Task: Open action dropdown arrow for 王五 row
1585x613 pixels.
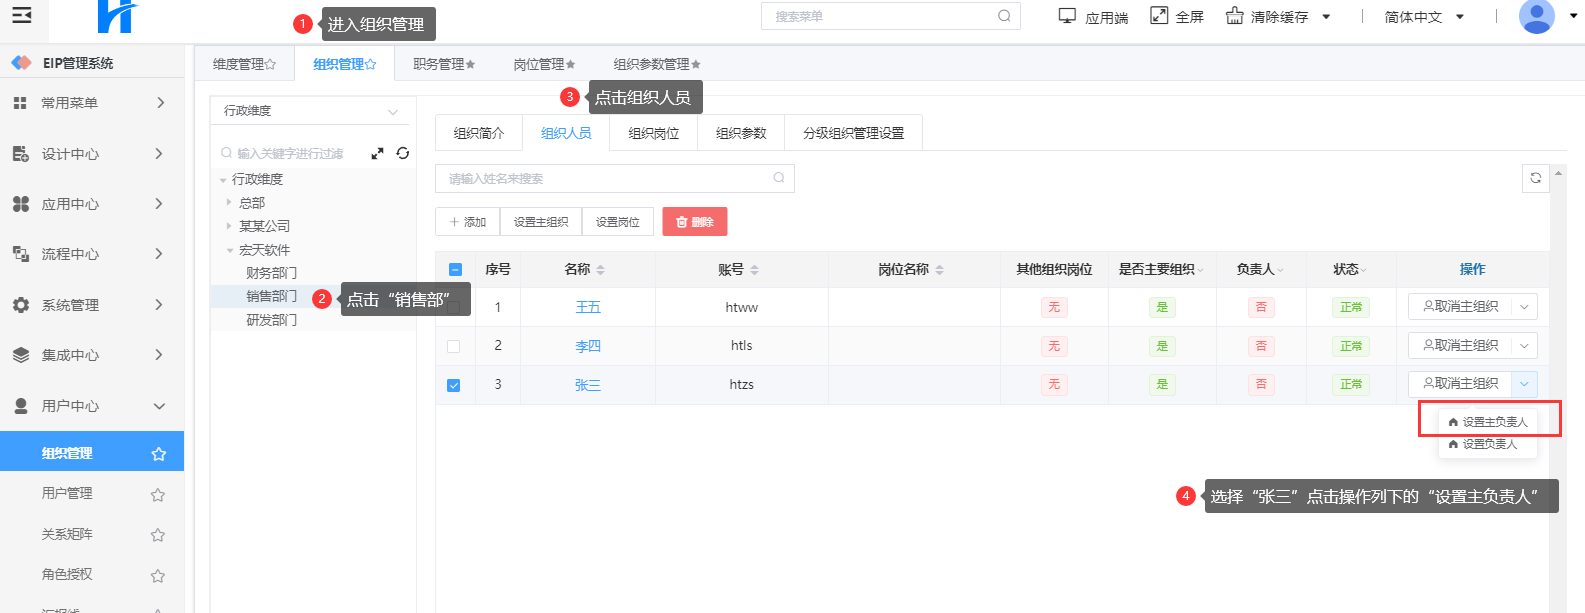Action: click(x=1524, y=307)
